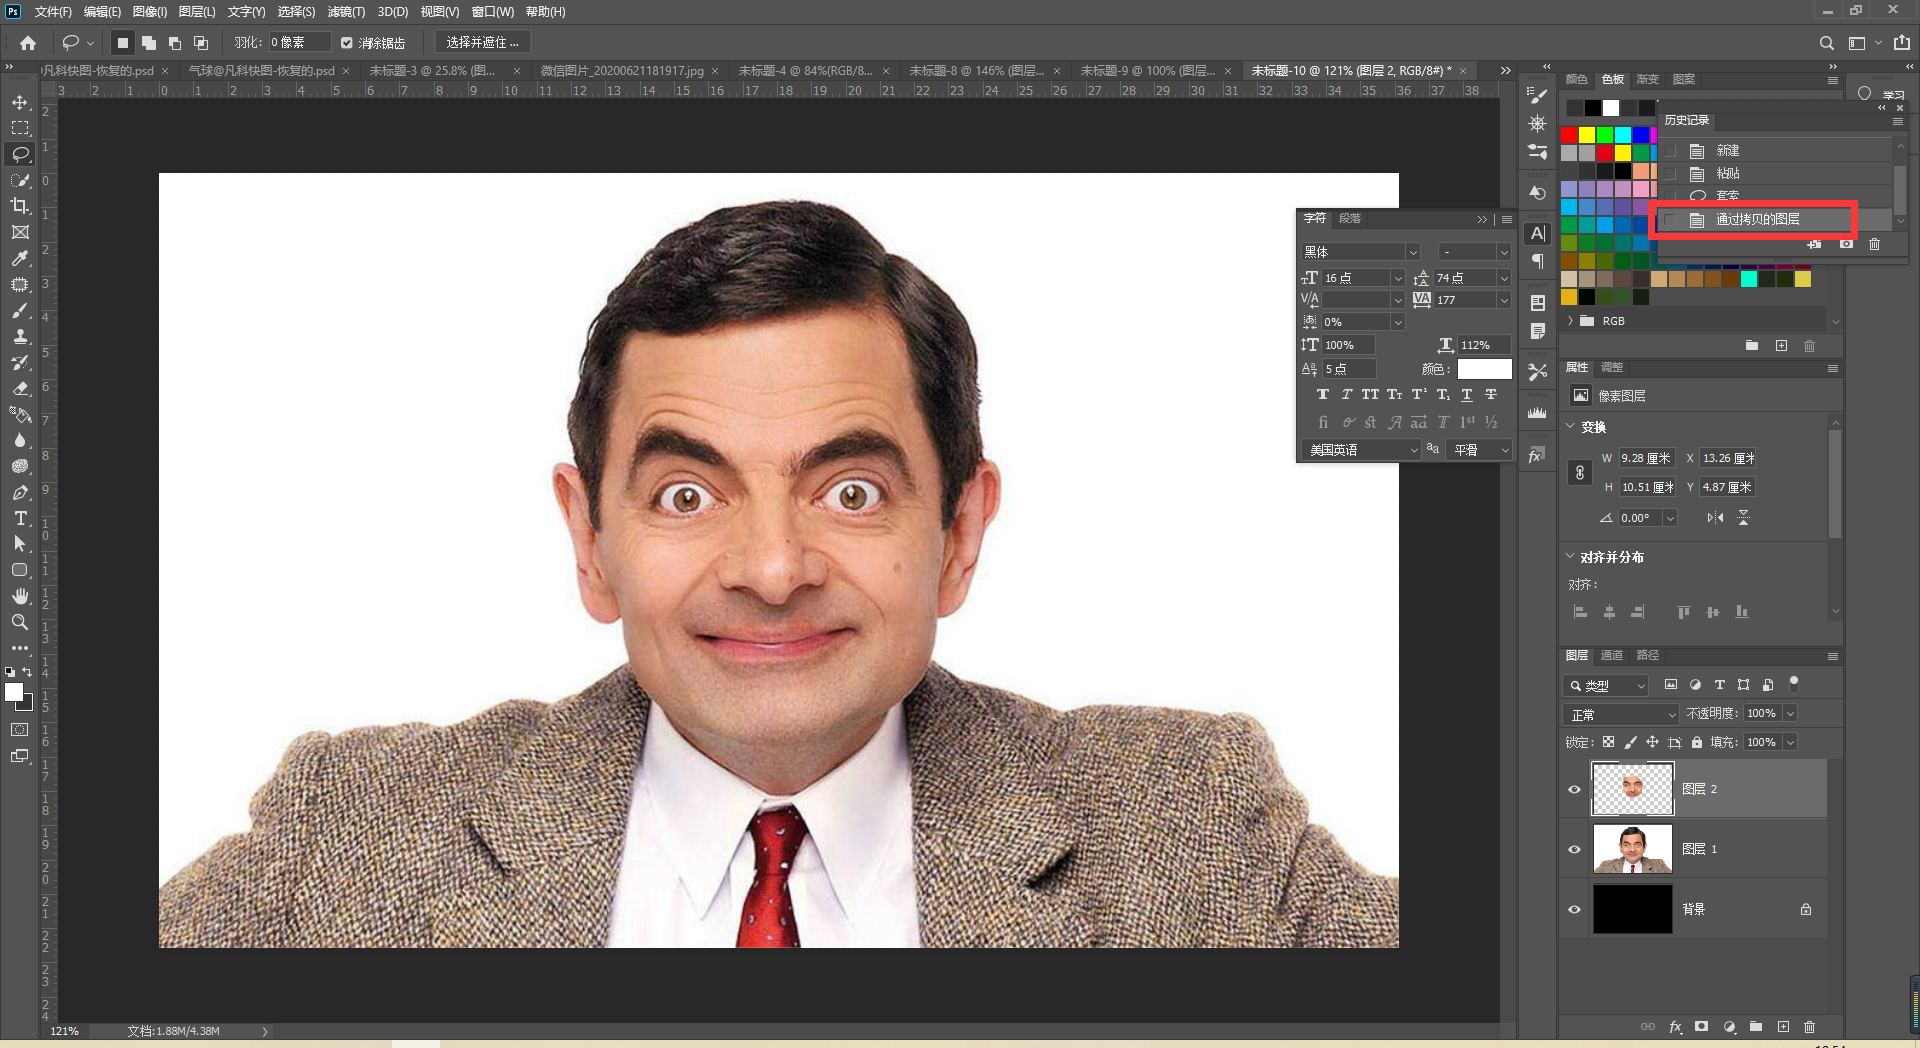Open the font size 16 点 dropdown
The width and height of the screenshot is (1920, 1048).
(1398, 278)
